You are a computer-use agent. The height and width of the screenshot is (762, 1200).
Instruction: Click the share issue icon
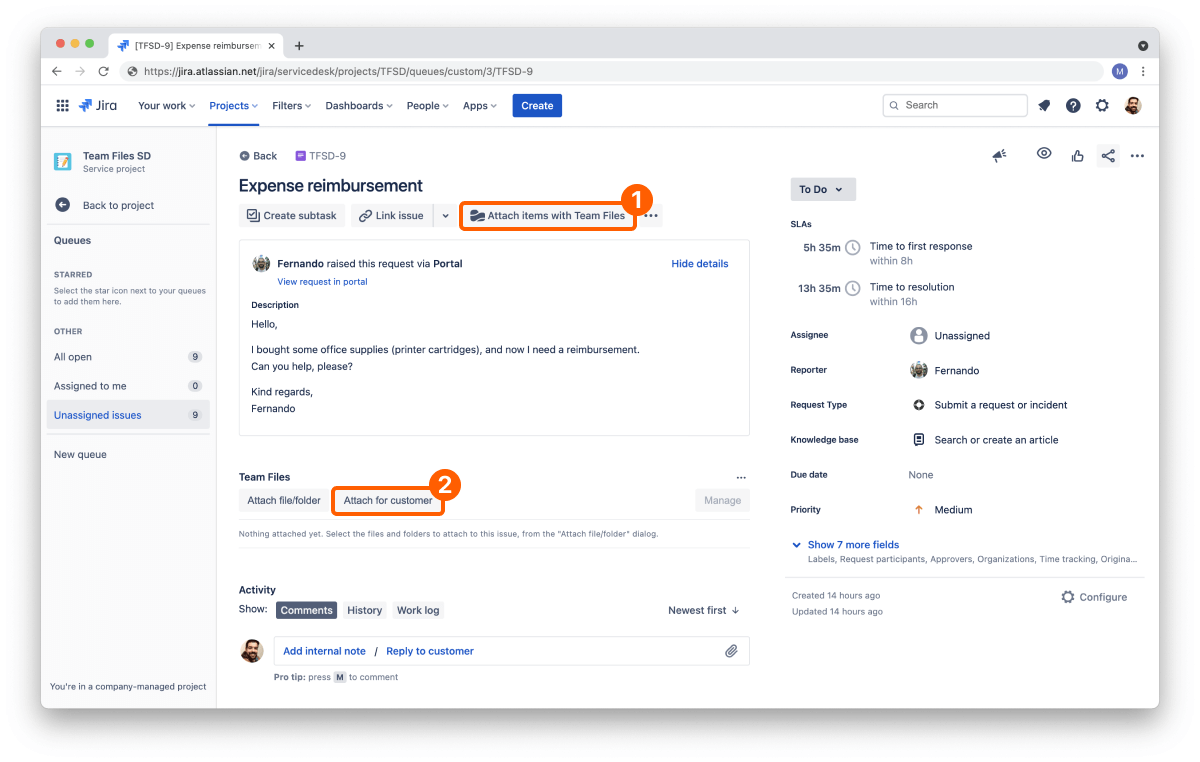click(x=1108, y=155)
